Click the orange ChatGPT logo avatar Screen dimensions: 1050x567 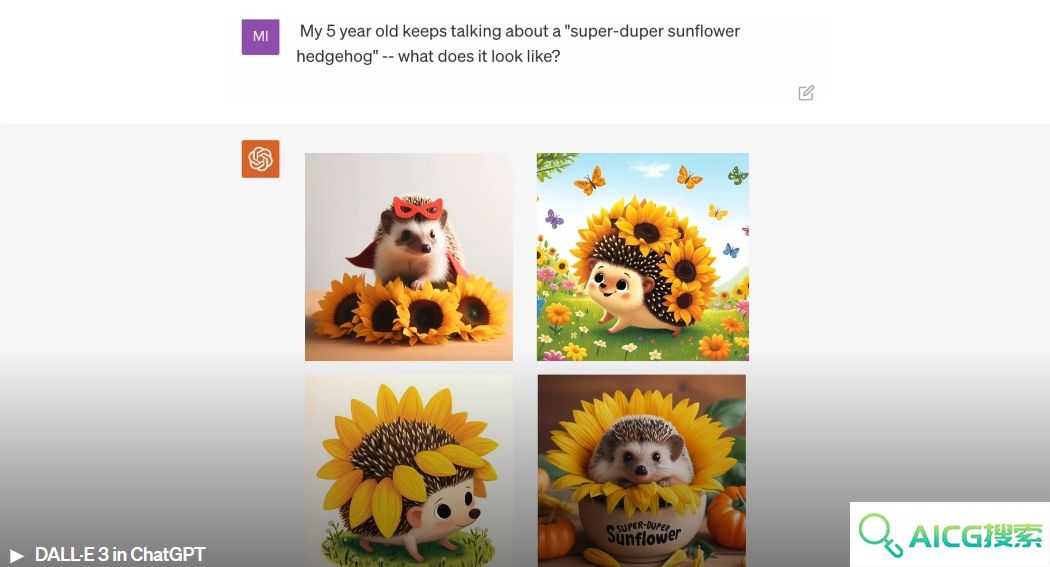(x=260, y=159)
